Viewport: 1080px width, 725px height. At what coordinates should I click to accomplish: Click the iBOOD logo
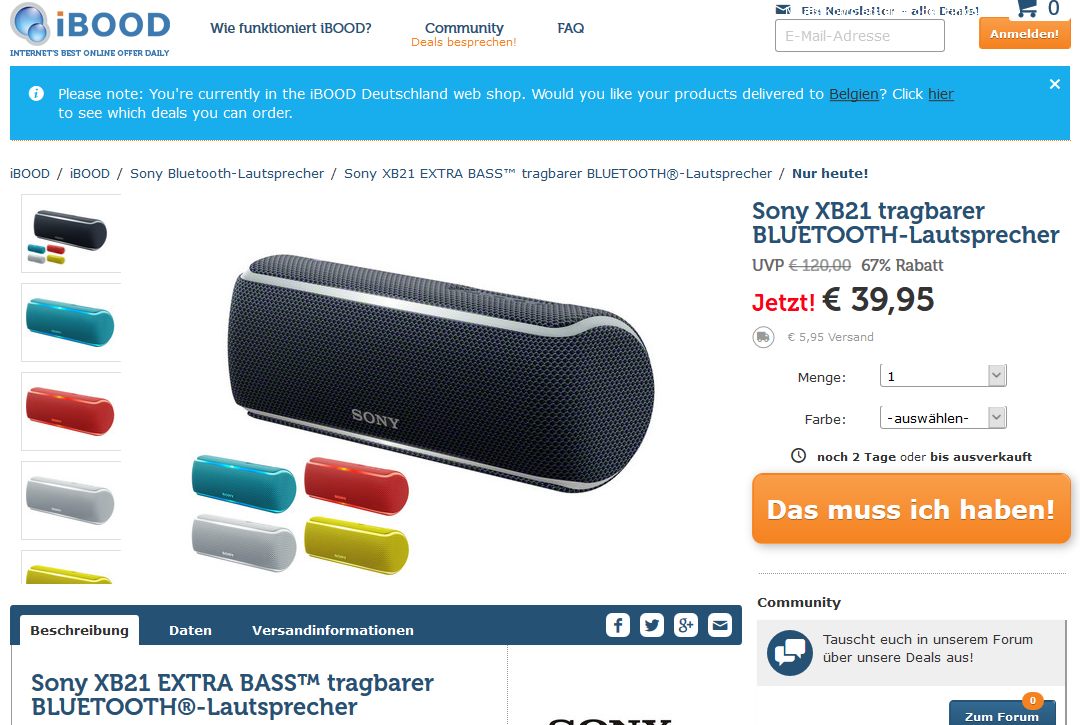point(90,29)
